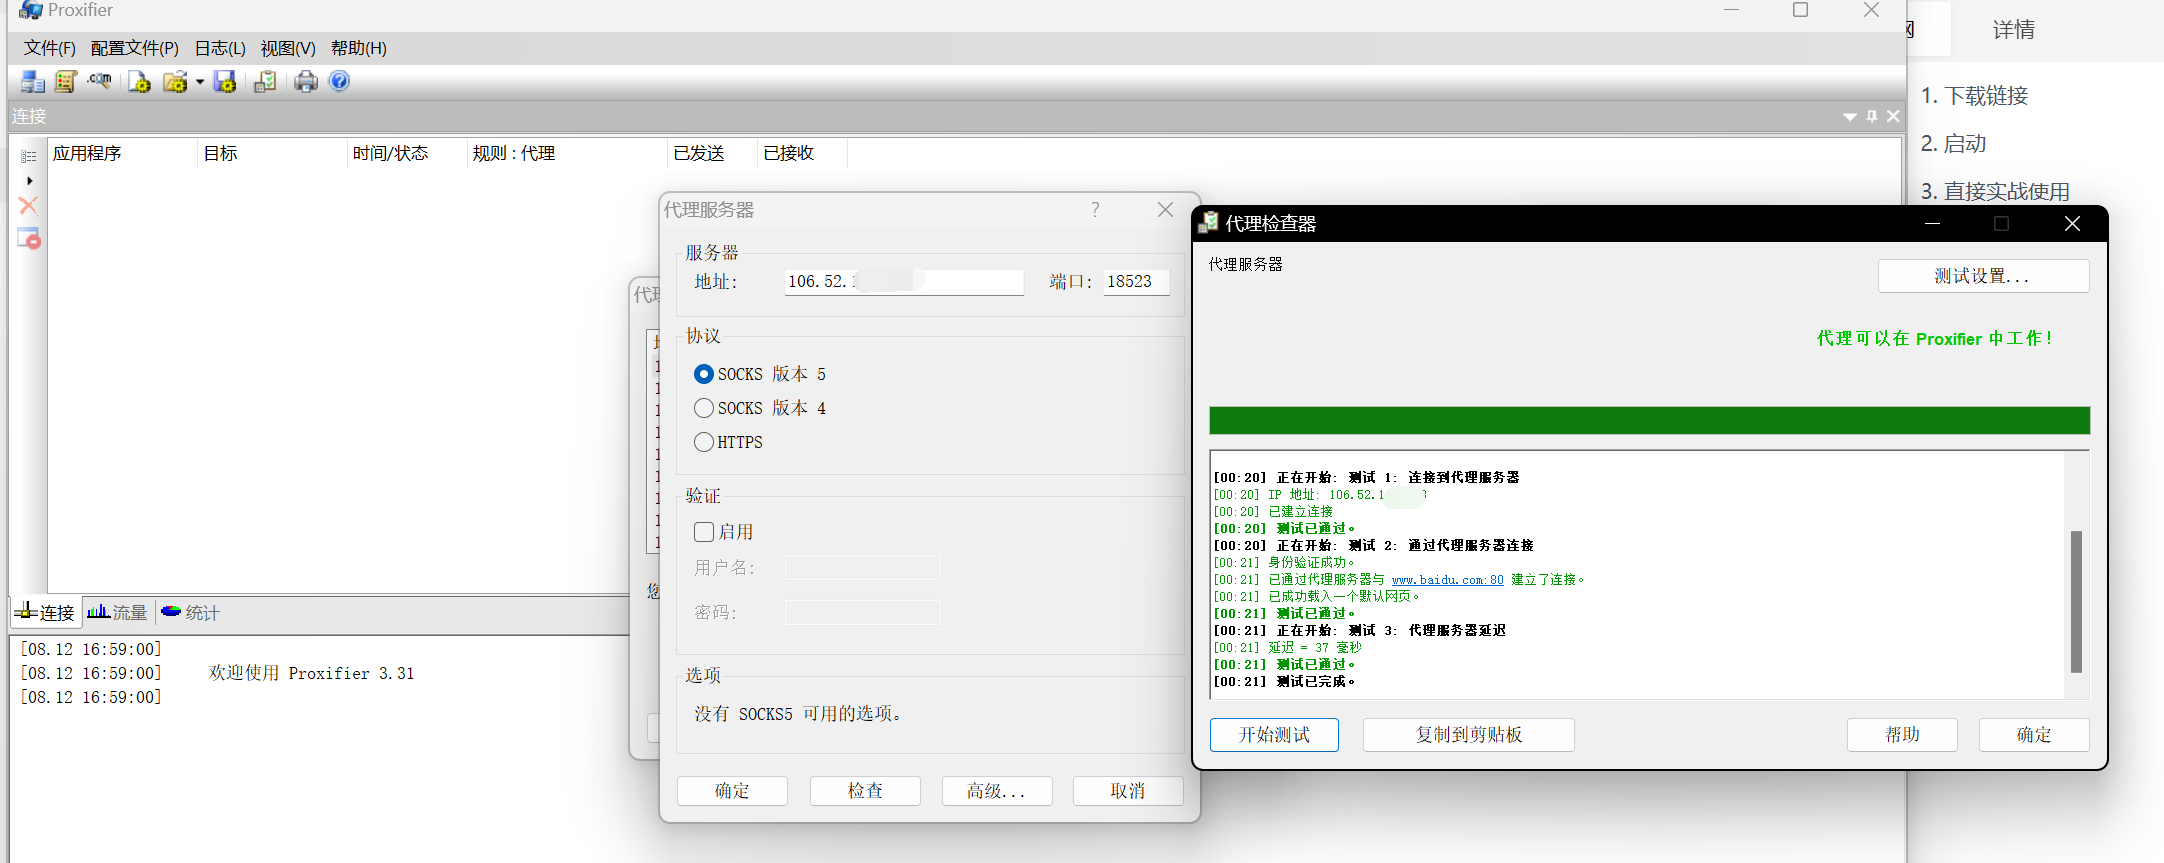
Task: Click 帮助 button in proxy checker
Action: point(1902,735)
